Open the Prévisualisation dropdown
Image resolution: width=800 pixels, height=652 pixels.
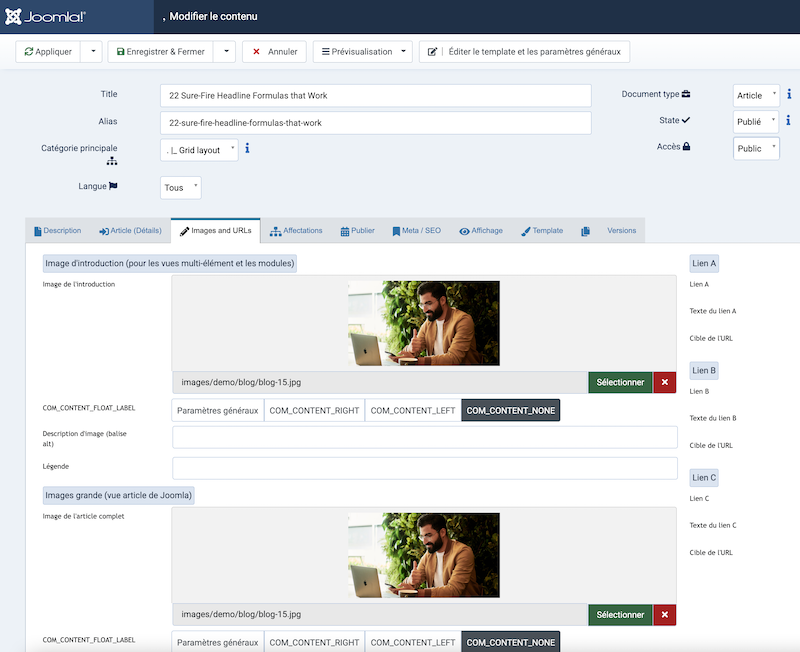[363, 52]
